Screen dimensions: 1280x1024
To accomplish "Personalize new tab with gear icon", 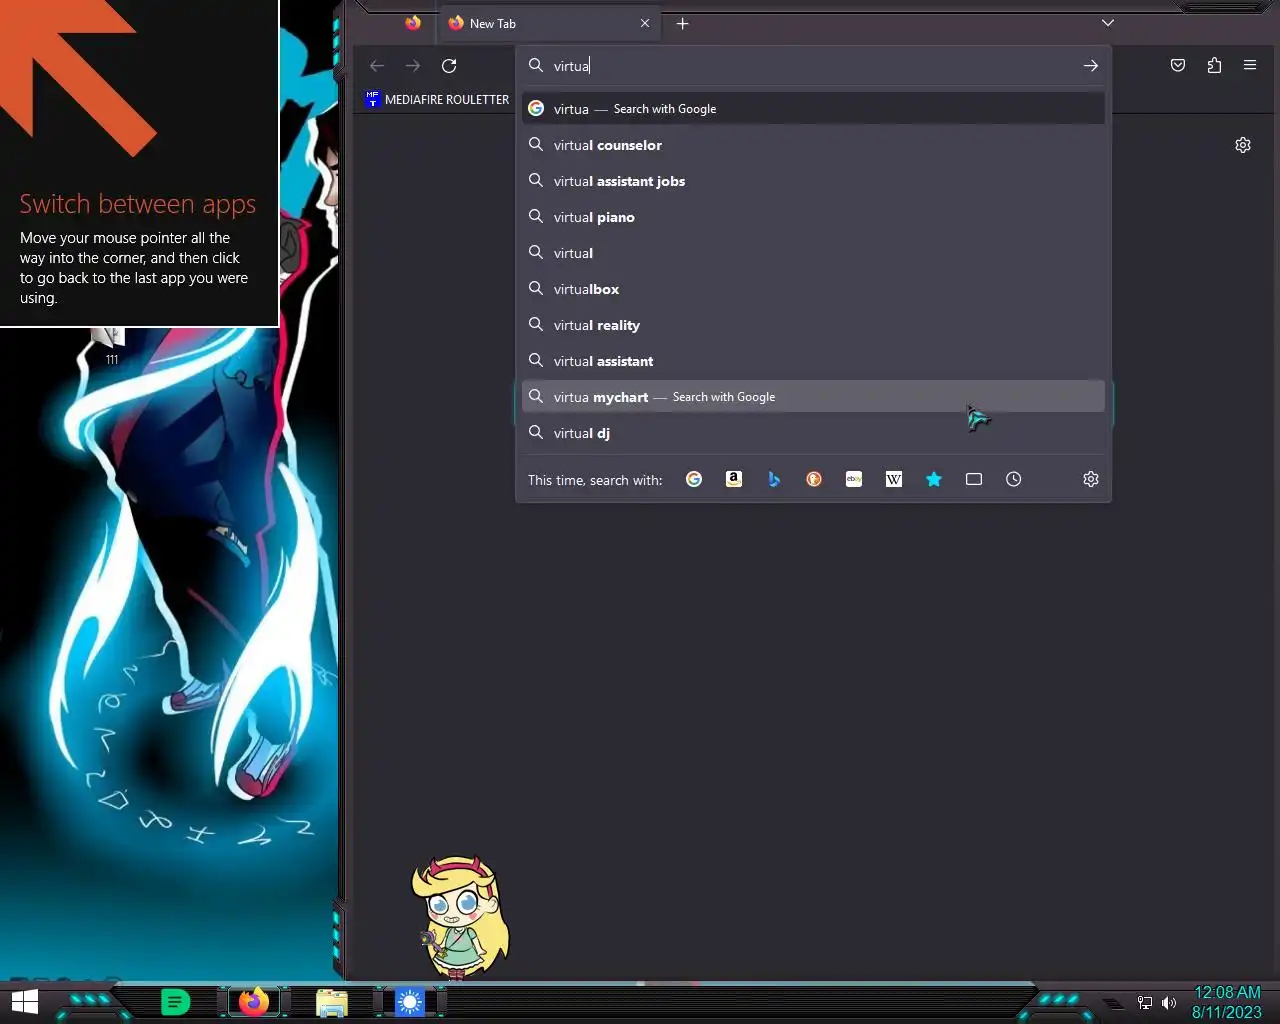I will 1243,145.
